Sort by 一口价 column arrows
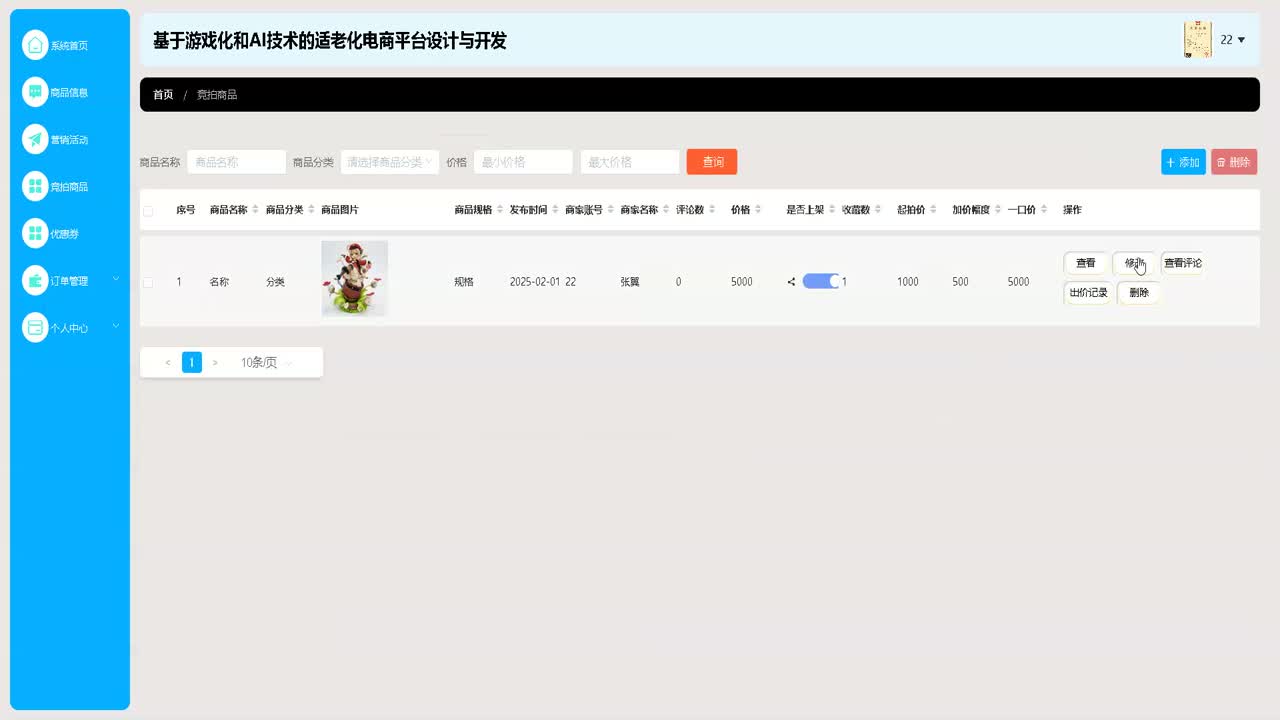The image size is (1280, 720). tap(1044, 210)
